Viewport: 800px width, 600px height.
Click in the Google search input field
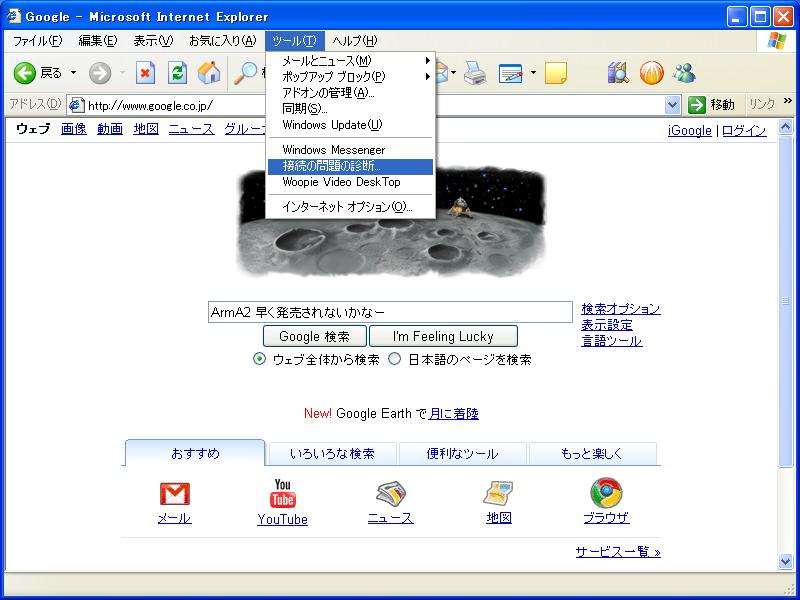tap(390, 312)
